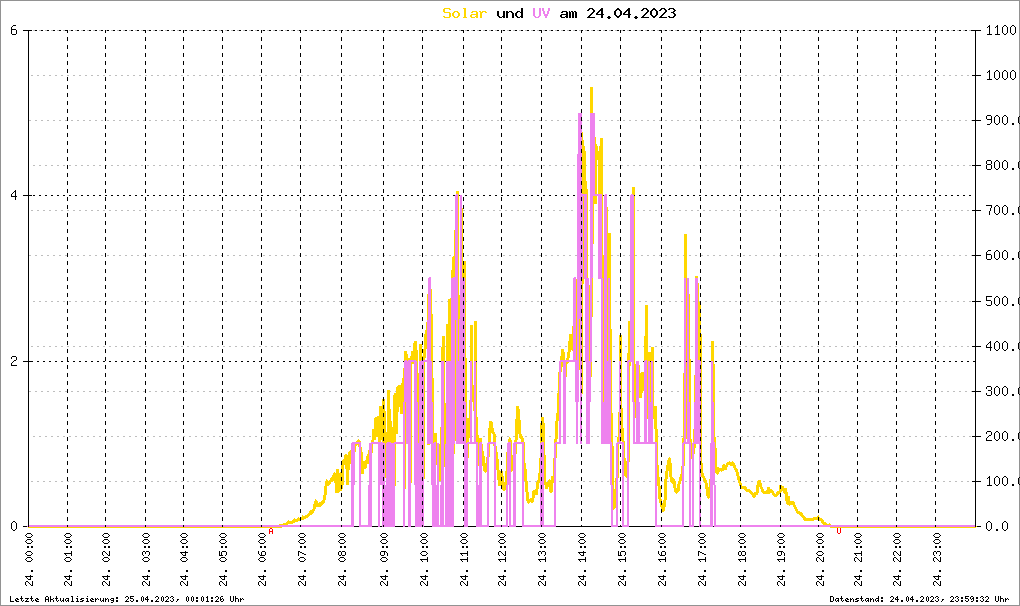Click time axis label '24. 21:00'
The height and width of the screenshot is (606, 1020).
(859, 560)
